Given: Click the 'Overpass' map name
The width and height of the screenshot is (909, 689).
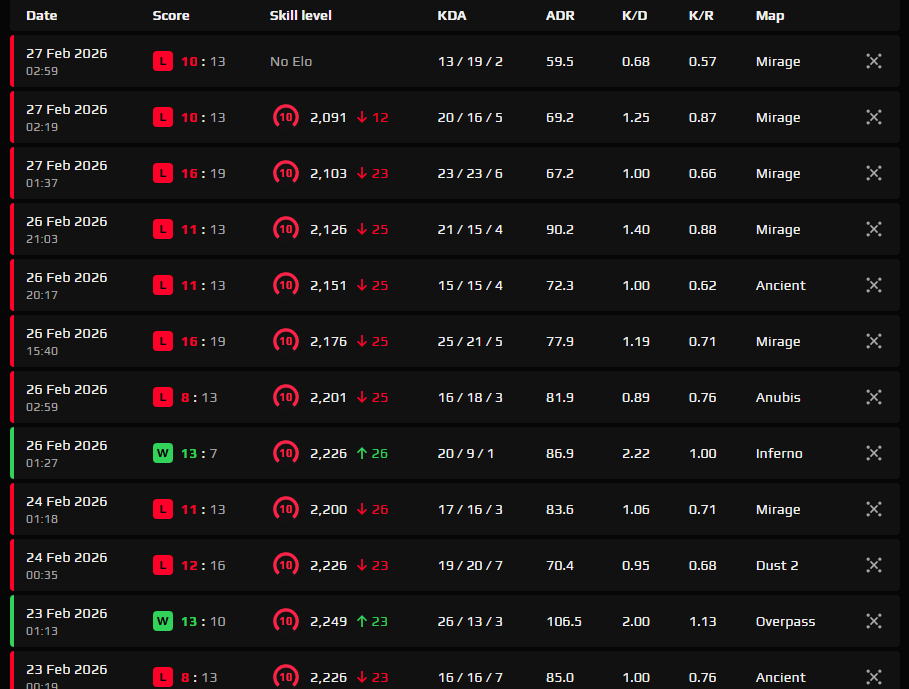Looking at the screenshot, I should [786, 621].
